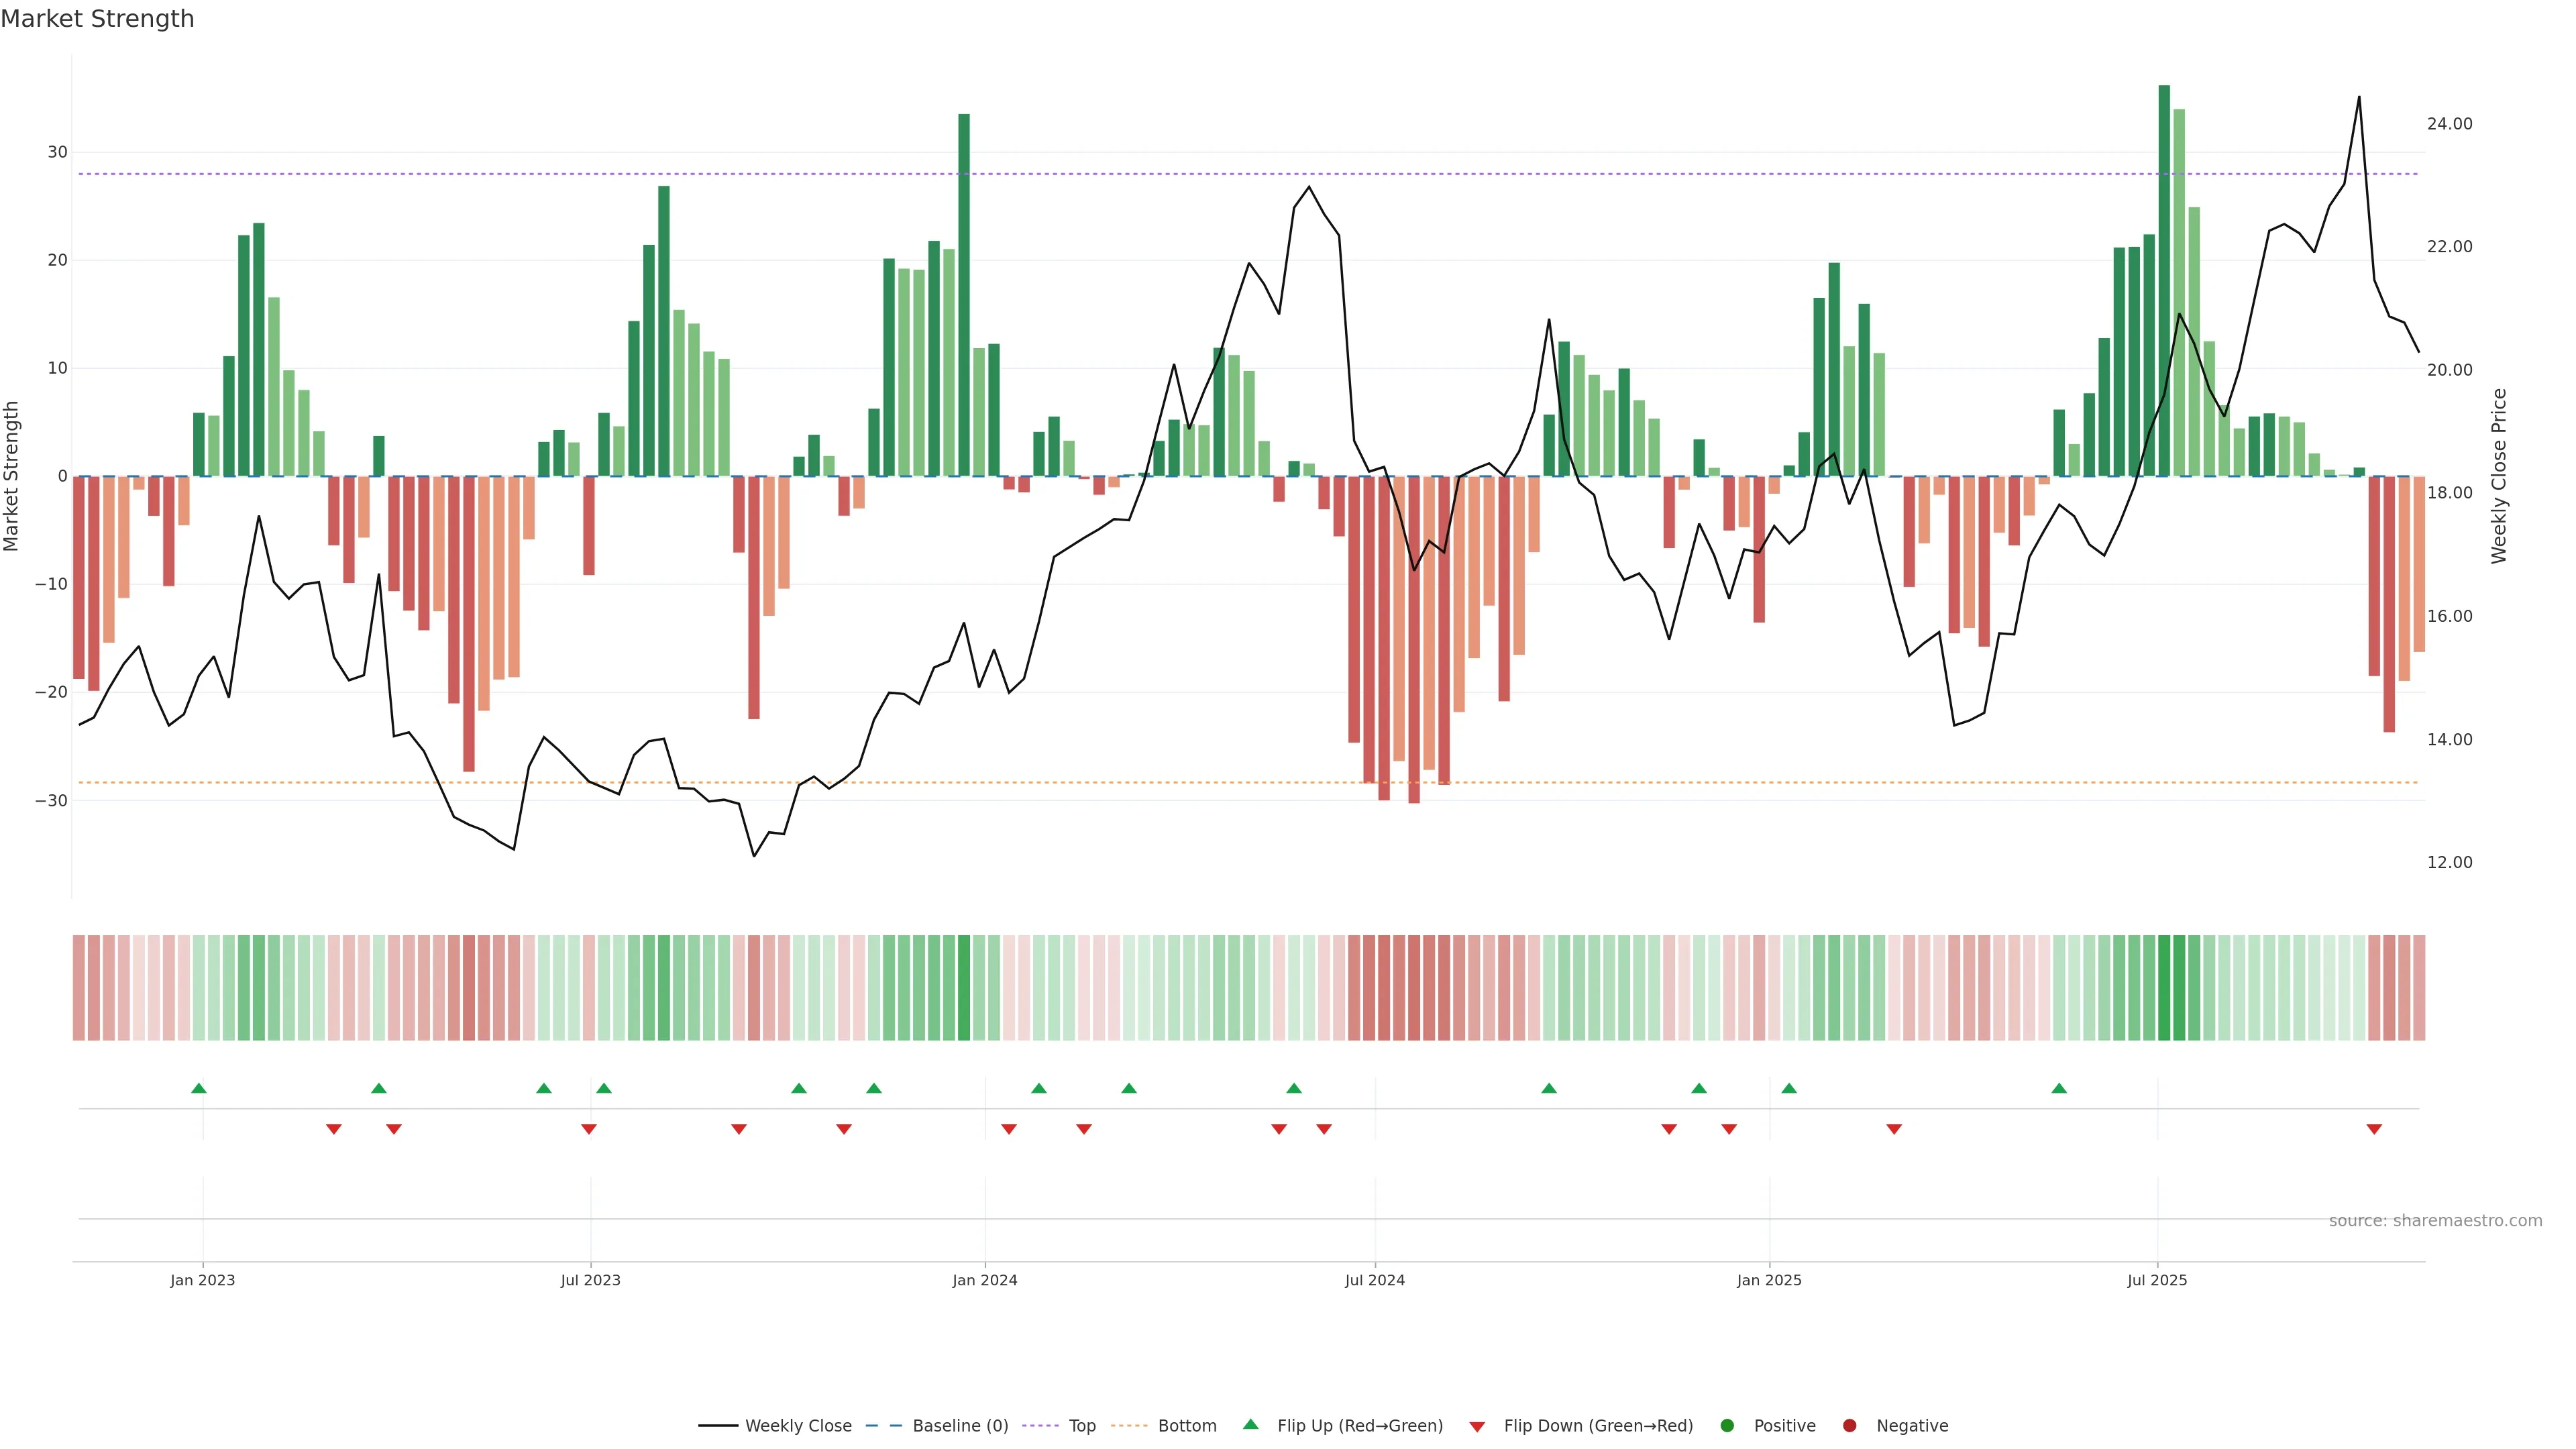Click the red Flip Down legend triangle
This screenshot has width=2576, height=1449.
click(x=1476, y=1427)
